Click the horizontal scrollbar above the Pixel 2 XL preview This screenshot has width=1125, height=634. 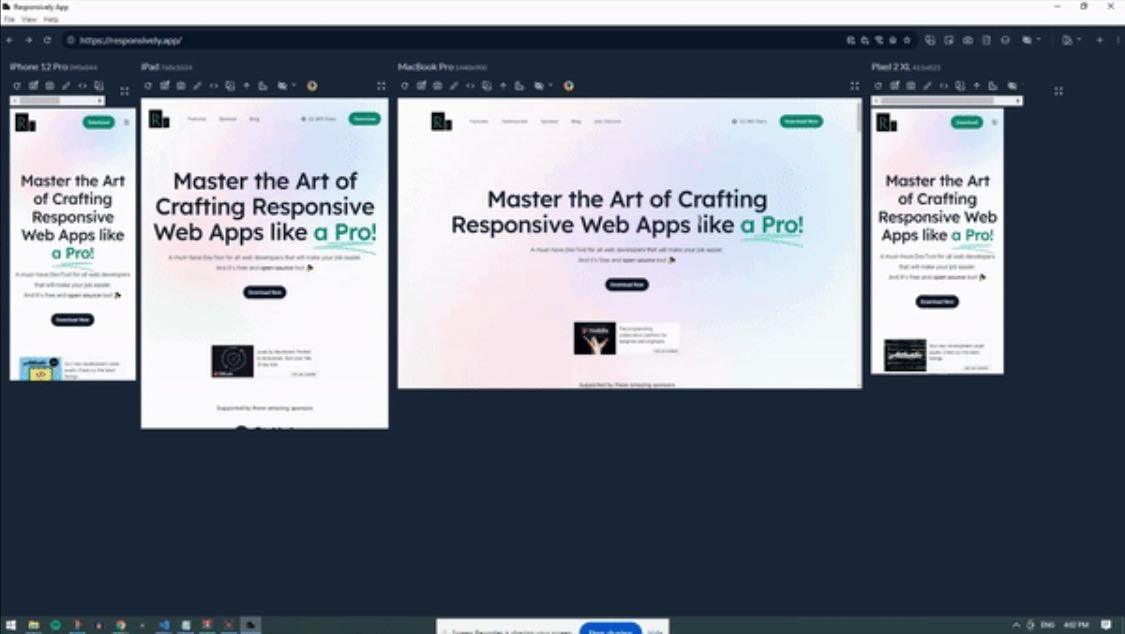946,100
